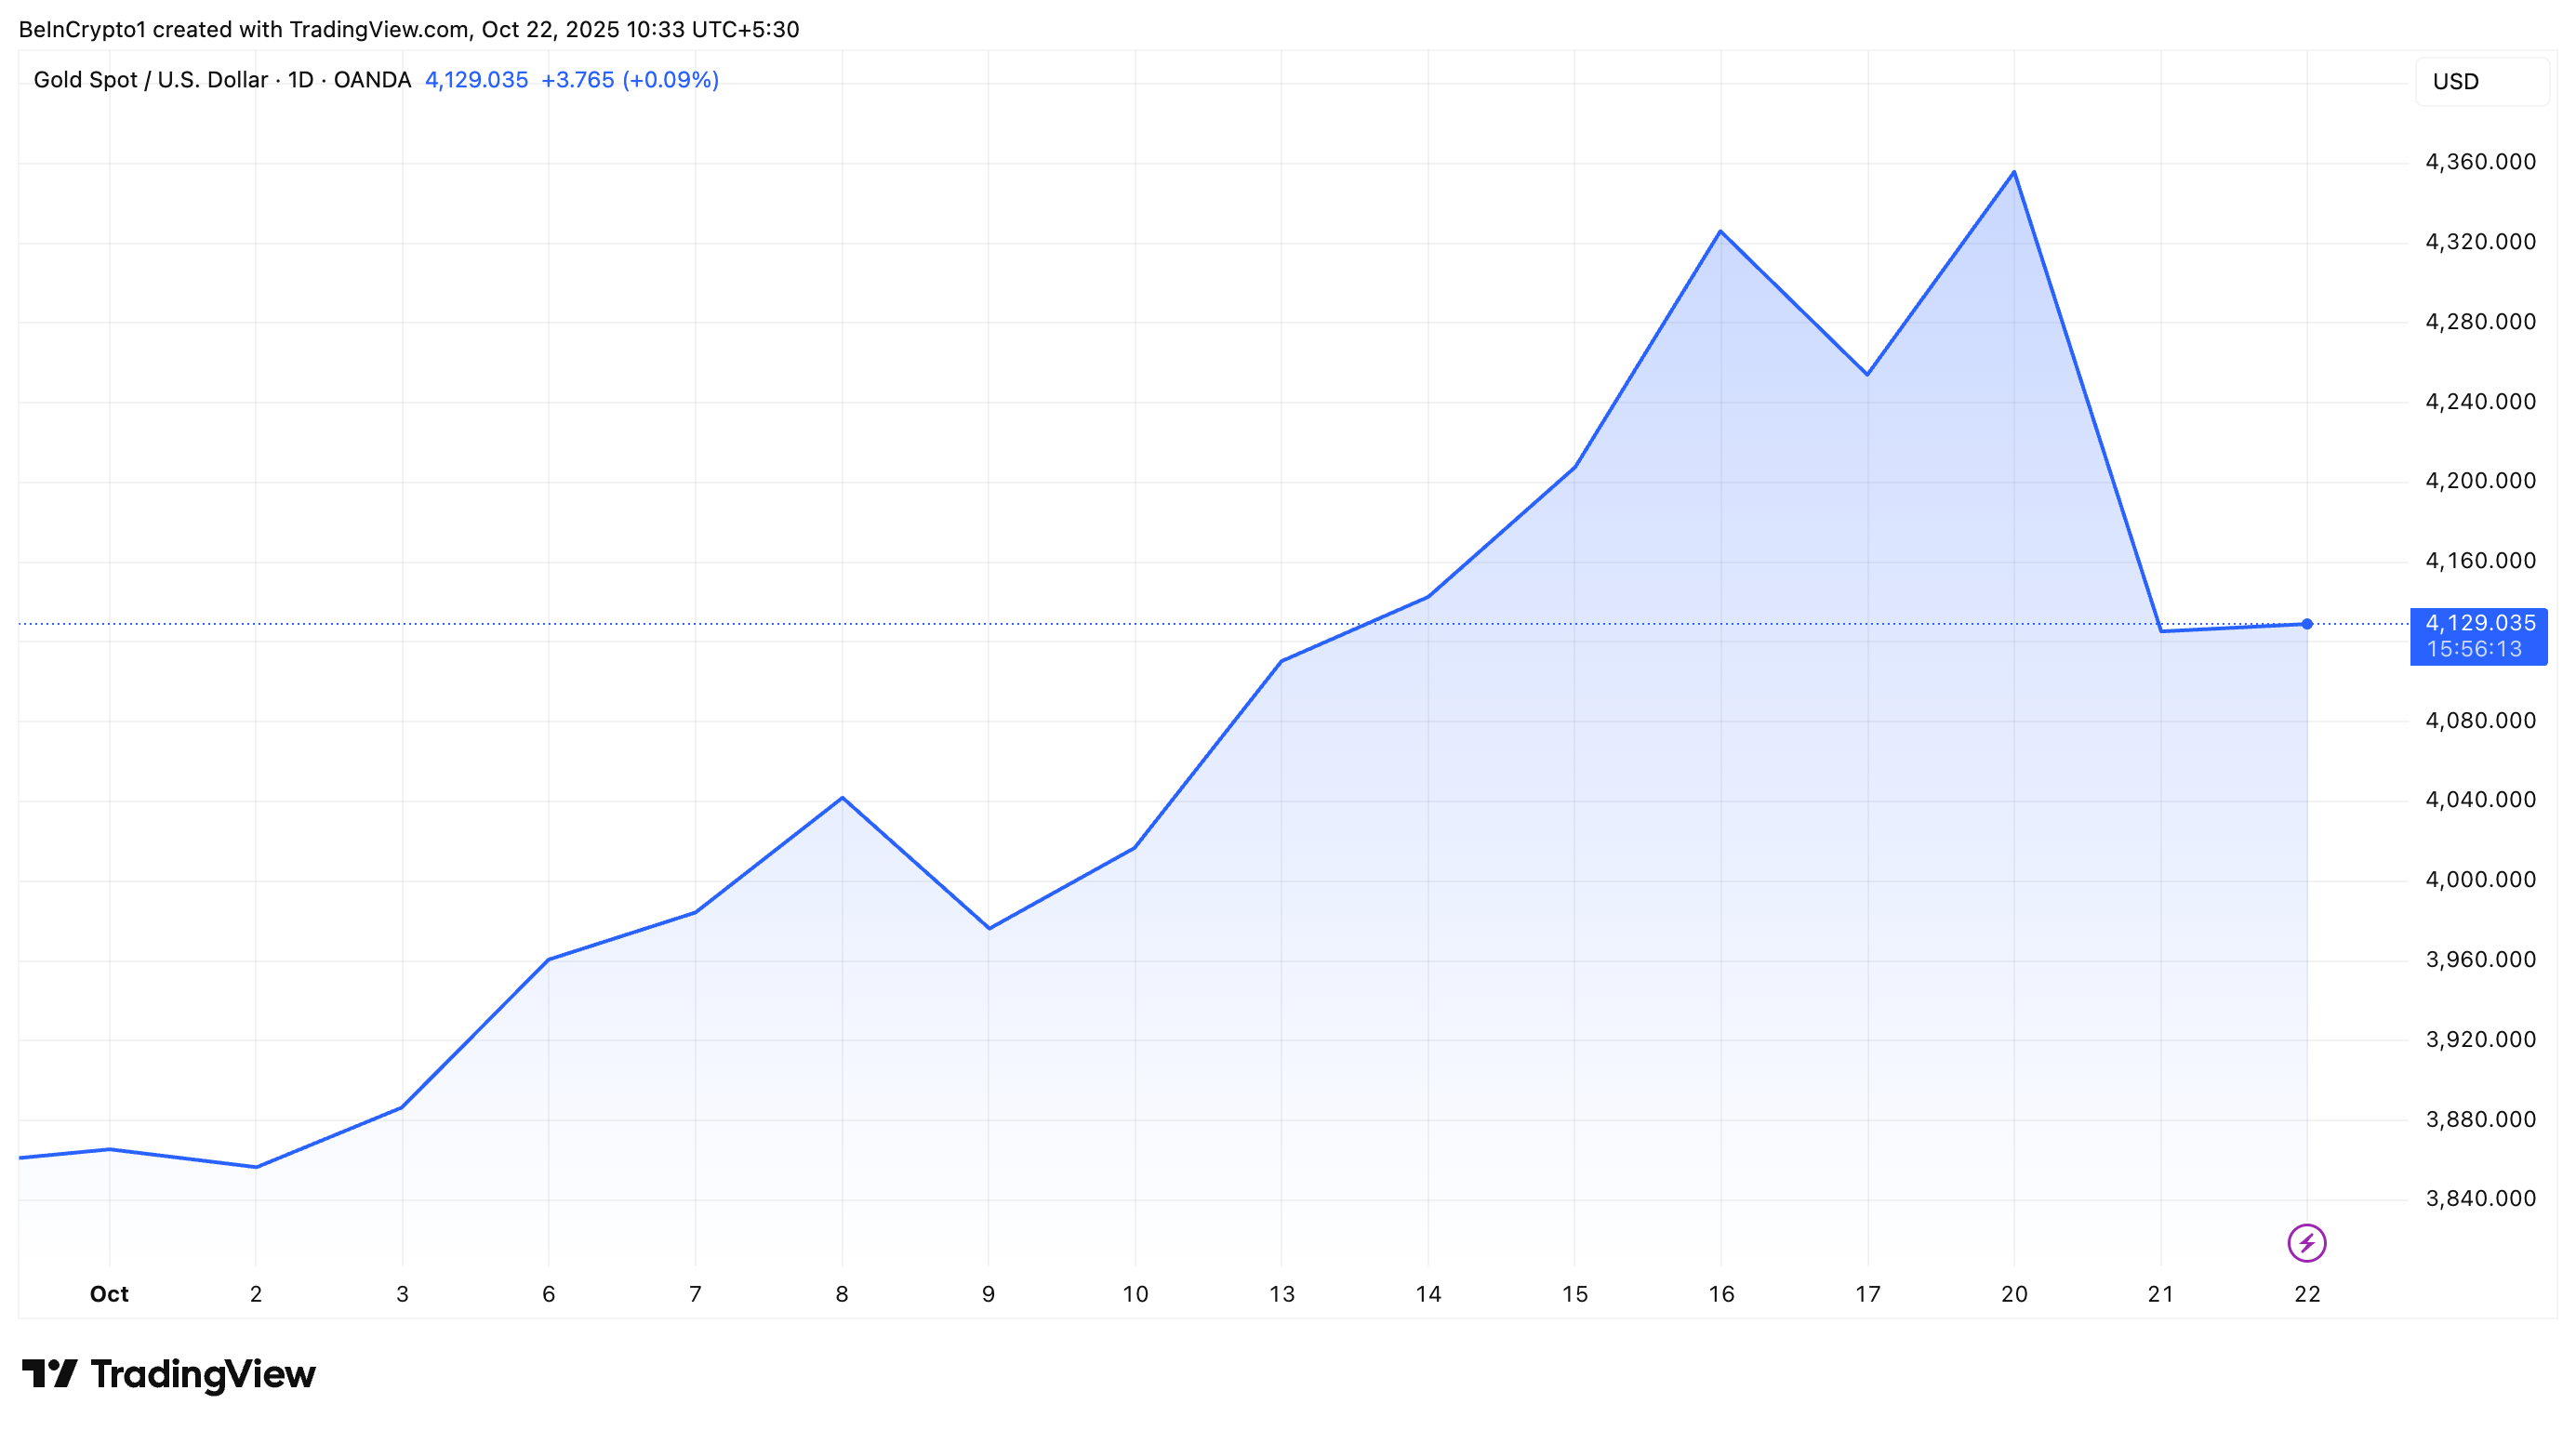Click the +3.765 (+0.09%) change text
Viewport: 2576px width, 1430px height.
point(629,80)
